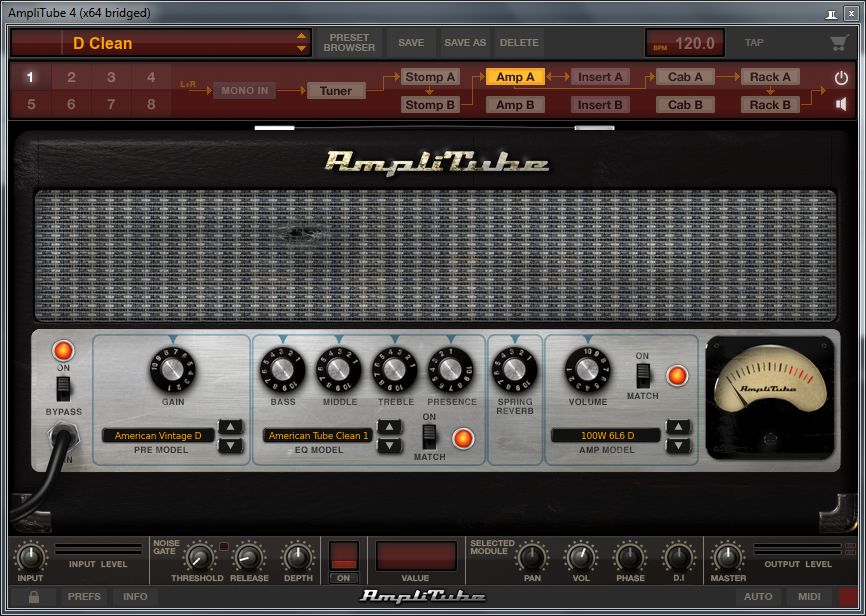Click the Master output knob
Viewport: 866px width, 616px height.
tap(727, 557)
